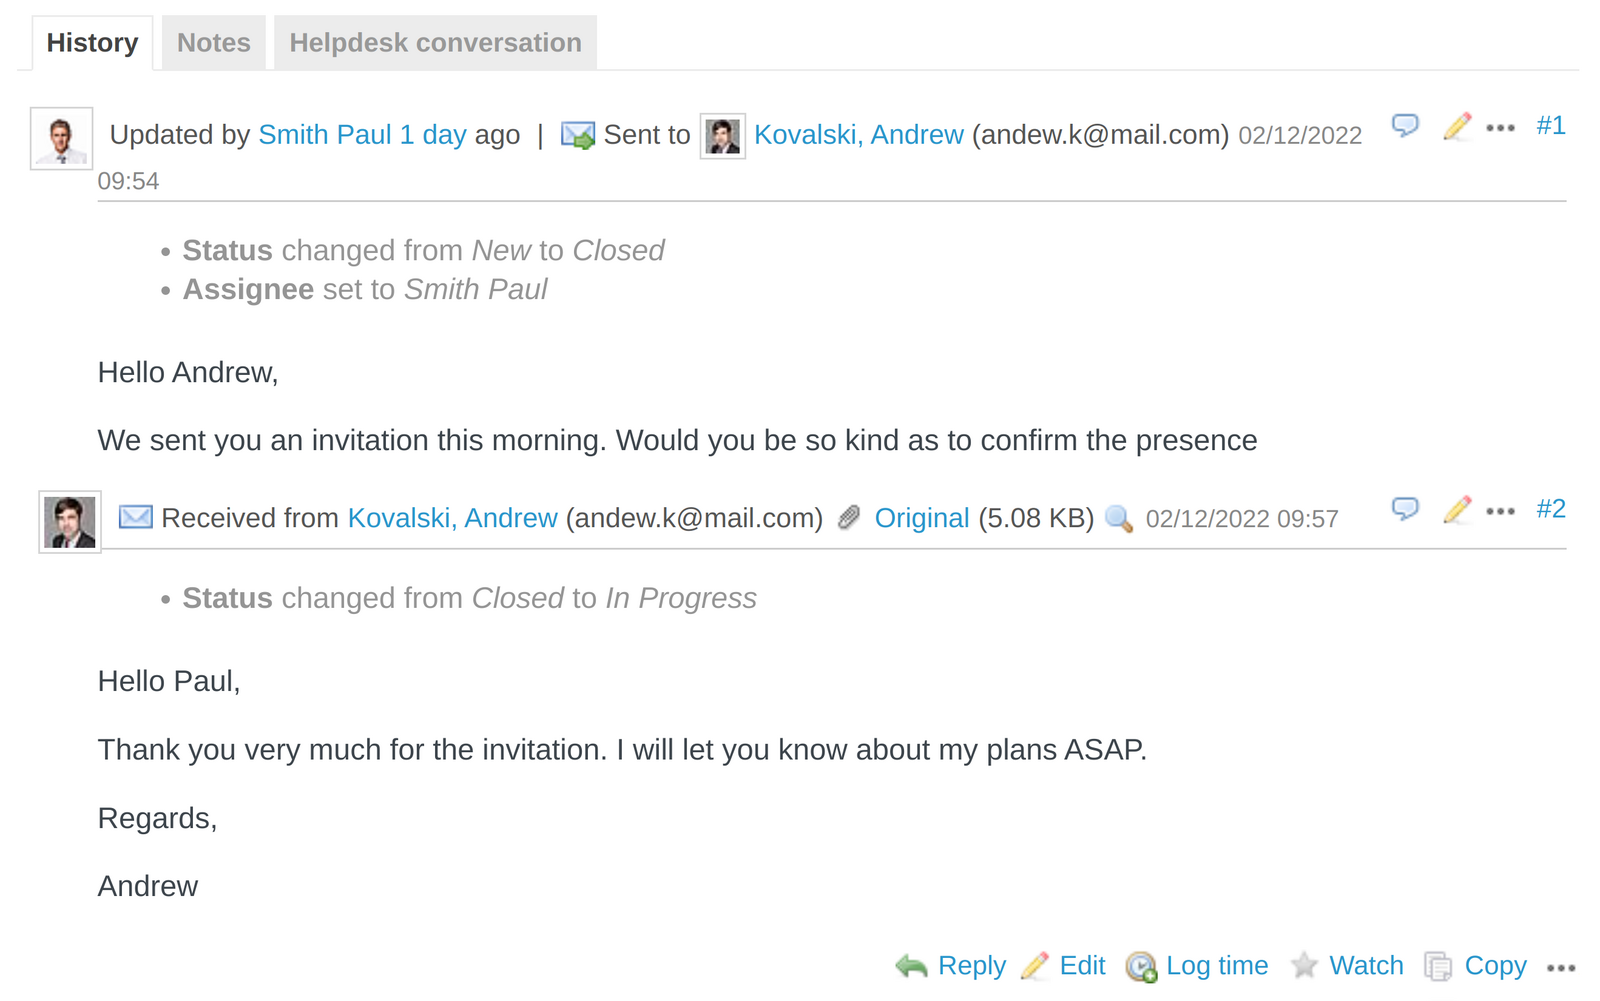Image resolution: width=1600 pixels, height=1001 pixels.
Task: Expand more actions ellipsis on entry #2
Action: (1501, 511)
